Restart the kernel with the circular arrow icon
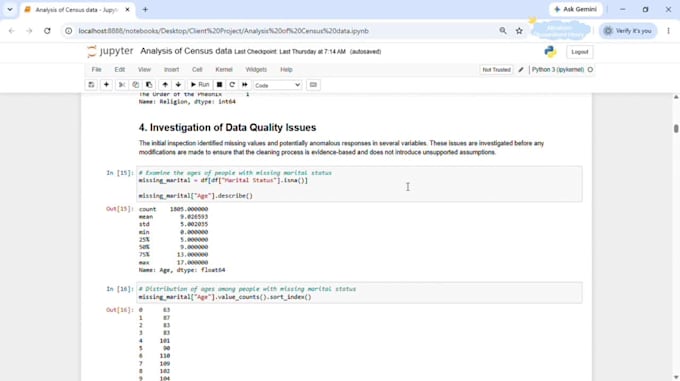 point(232,85)
